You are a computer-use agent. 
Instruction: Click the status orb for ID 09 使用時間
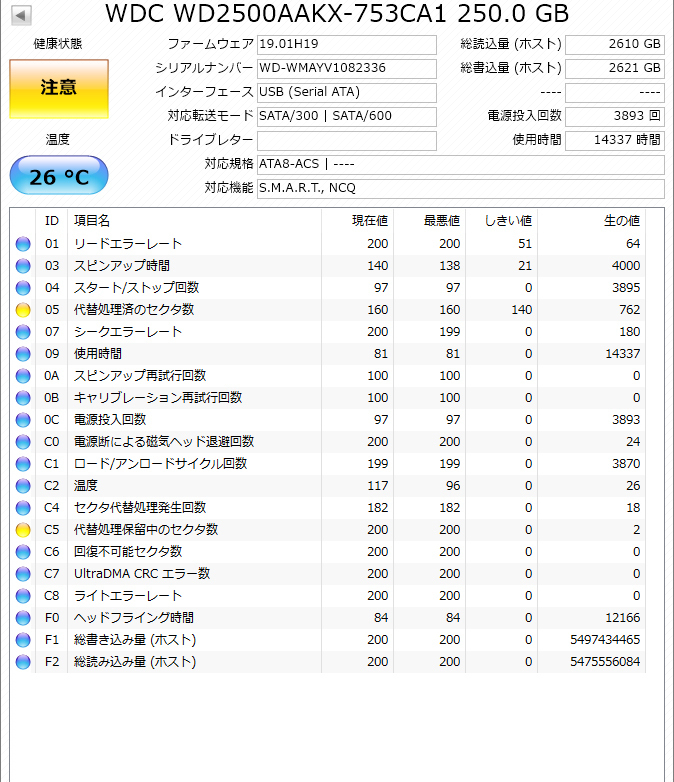[23, 354]
